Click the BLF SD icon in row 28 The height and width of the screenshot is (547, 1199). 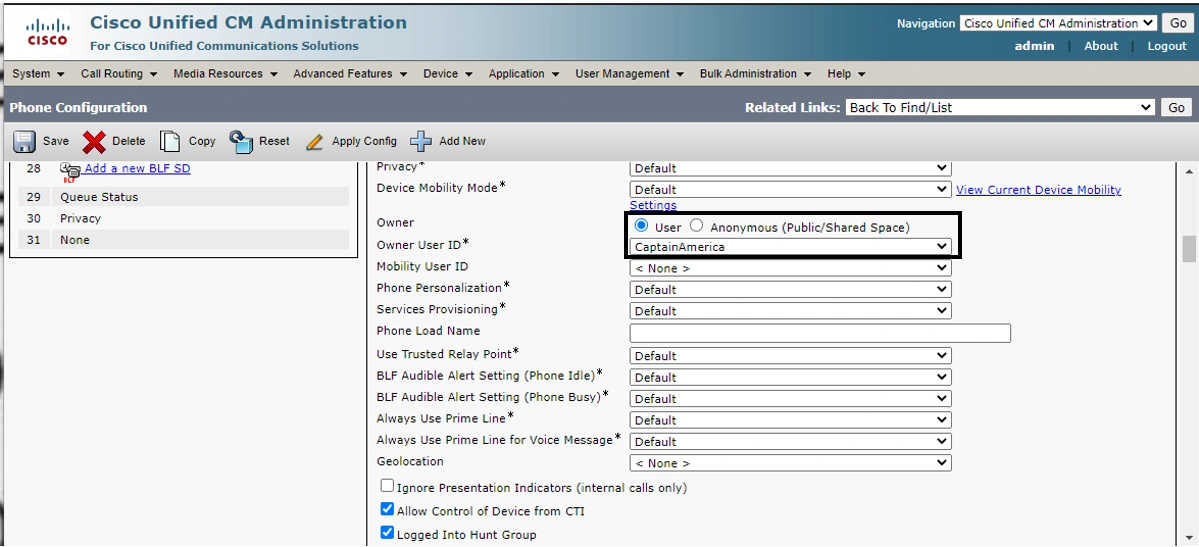tap(70, 172)
